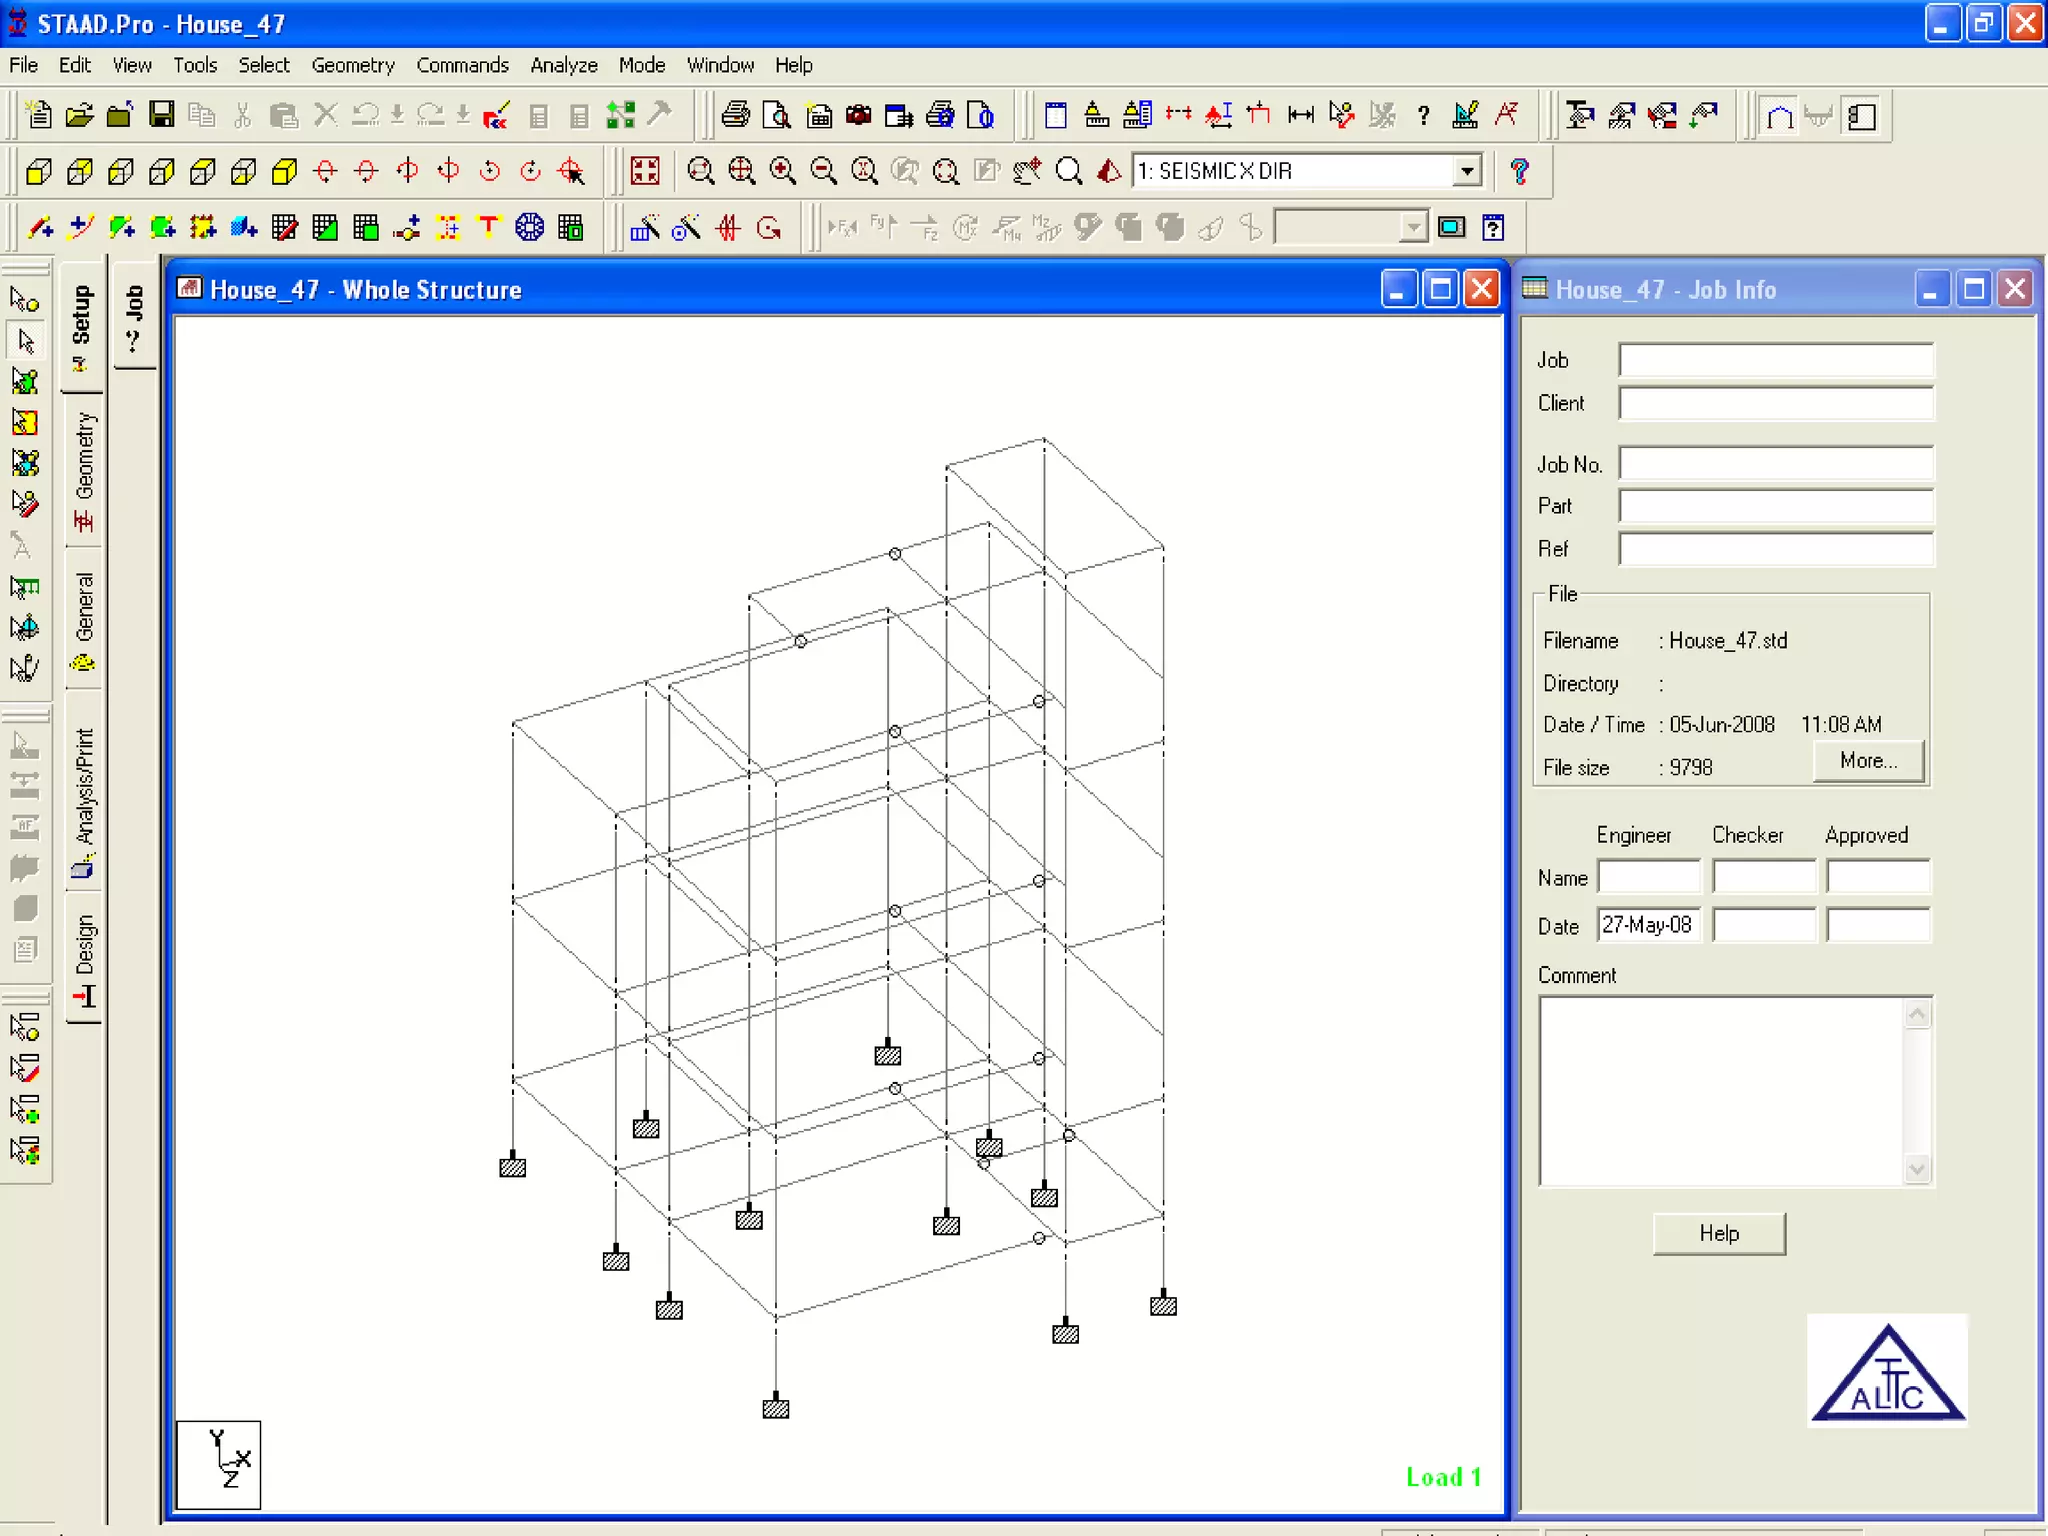Open the Geometry menu

pos(352,65)
